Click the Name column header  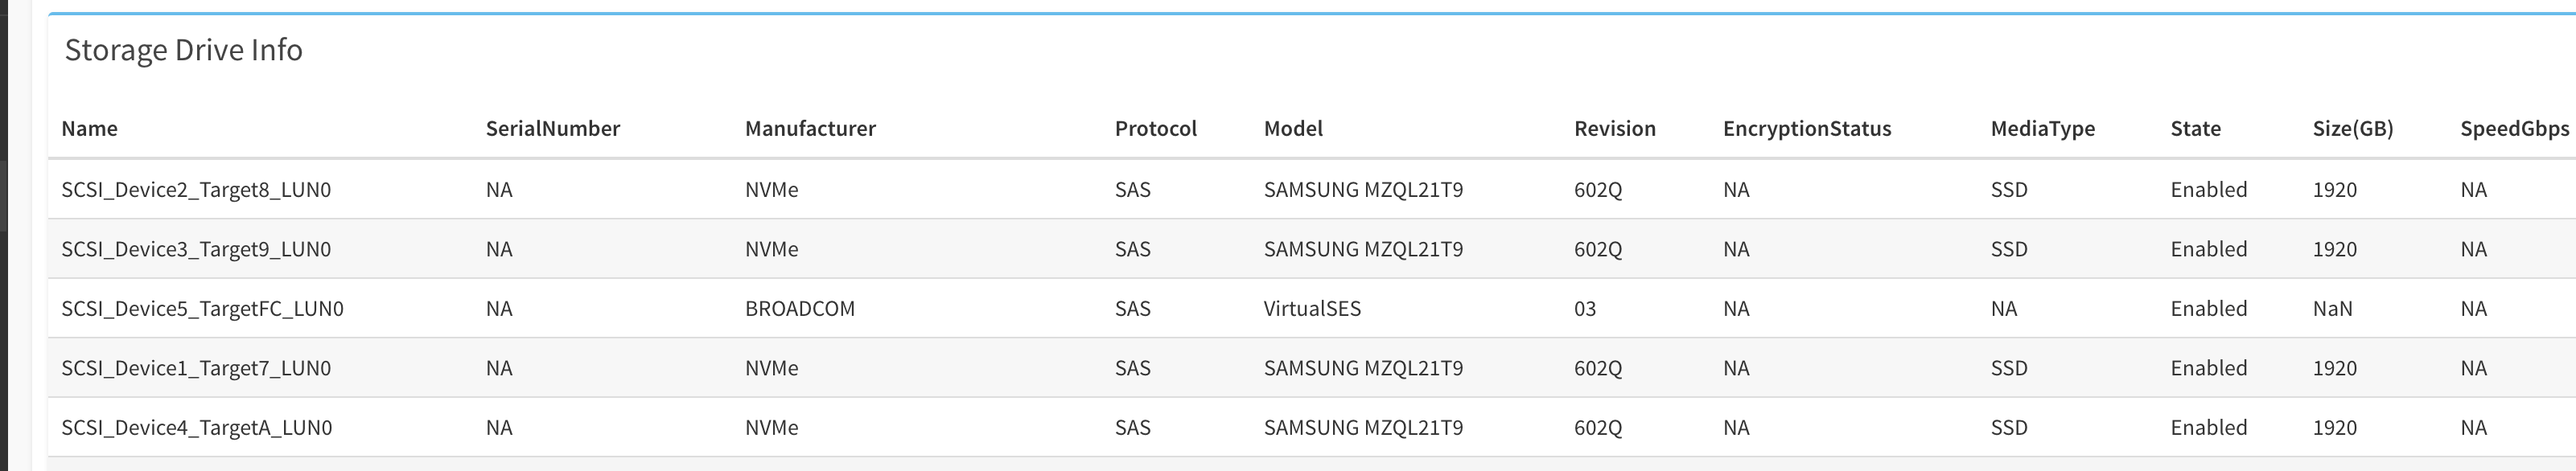point(89,129)
